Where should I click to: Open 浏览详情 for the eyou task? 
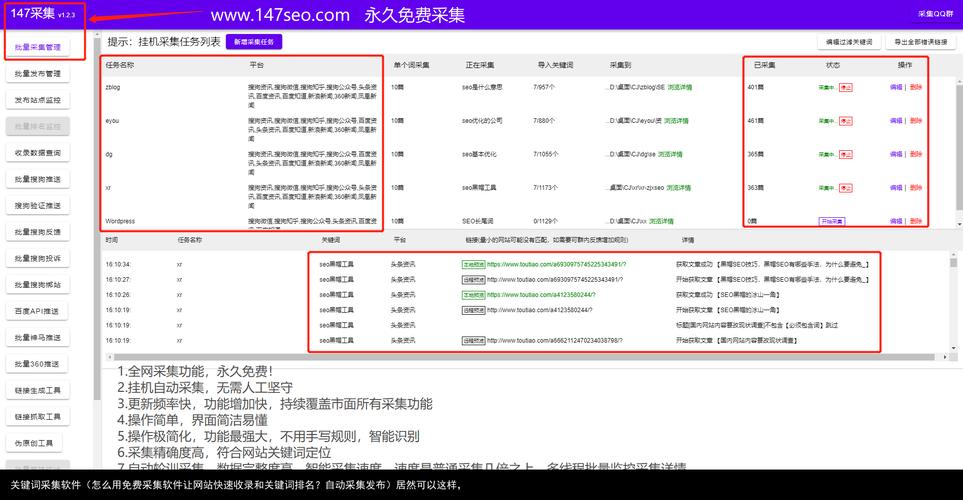(x=676, y=121)
